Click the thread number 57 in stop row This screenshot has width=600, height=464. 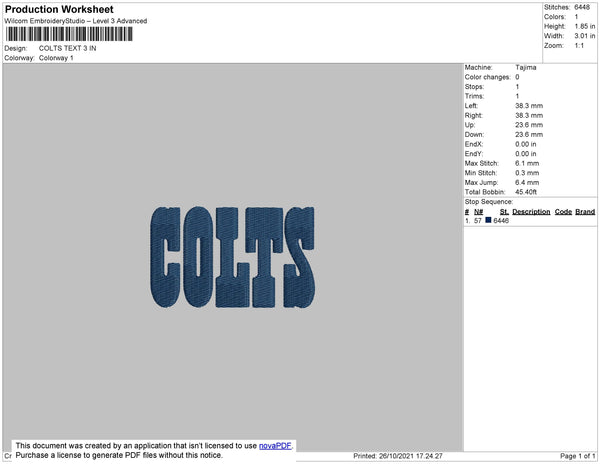click(x=478, y=221)
